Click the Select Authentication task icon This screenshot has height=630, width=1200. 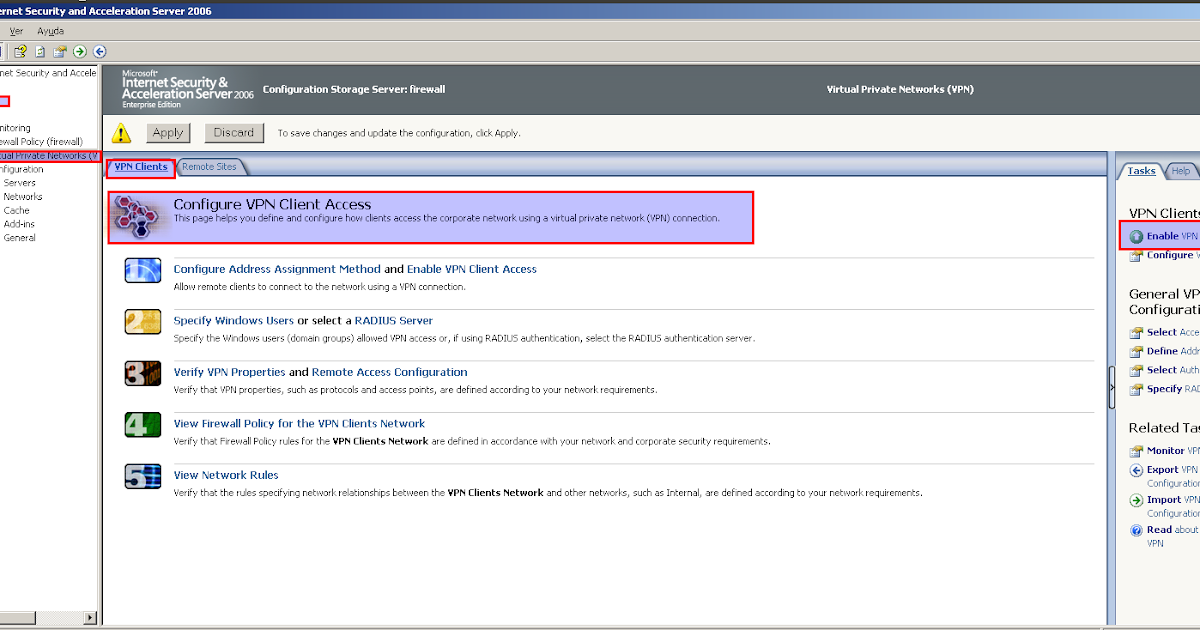pyautogui.click(x=1136, y=370)
